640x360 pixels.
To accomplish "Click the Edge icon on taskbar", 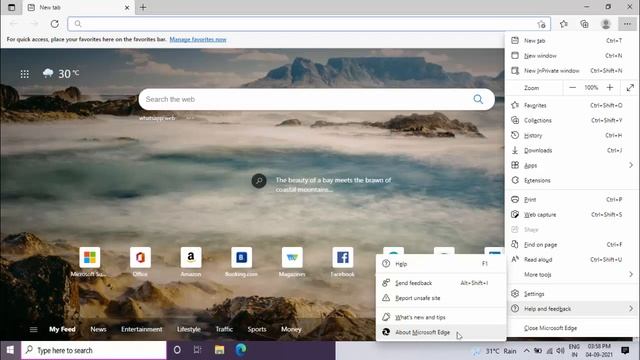I will (241, 350).
